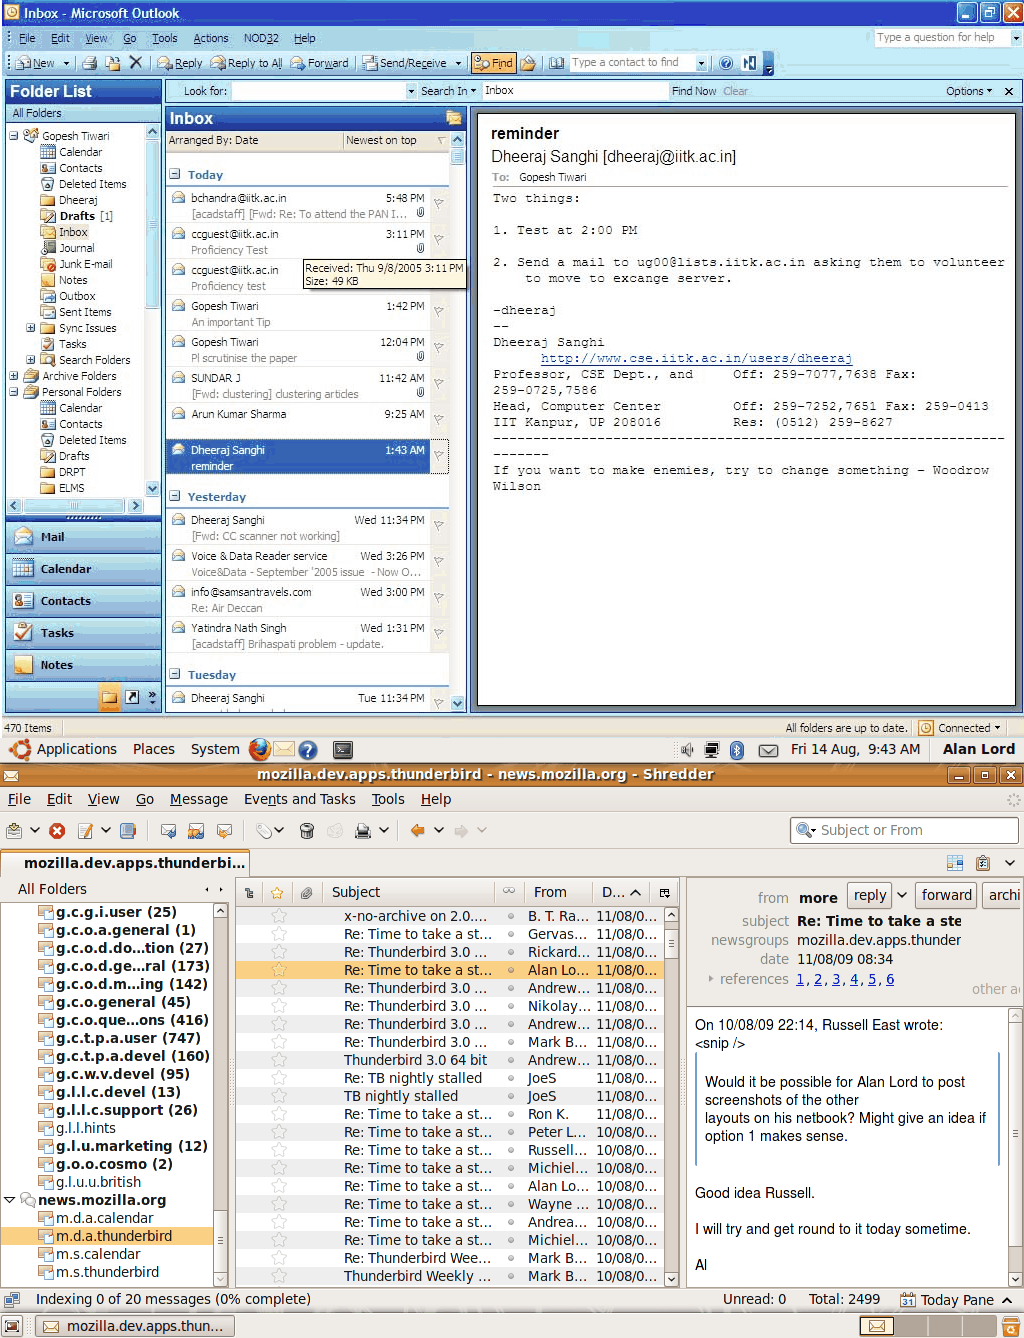The image size is (1024, 1338).
Task: Click the volume speaker icon in Ubuntu panel
Action: click(x=687, y=750)
